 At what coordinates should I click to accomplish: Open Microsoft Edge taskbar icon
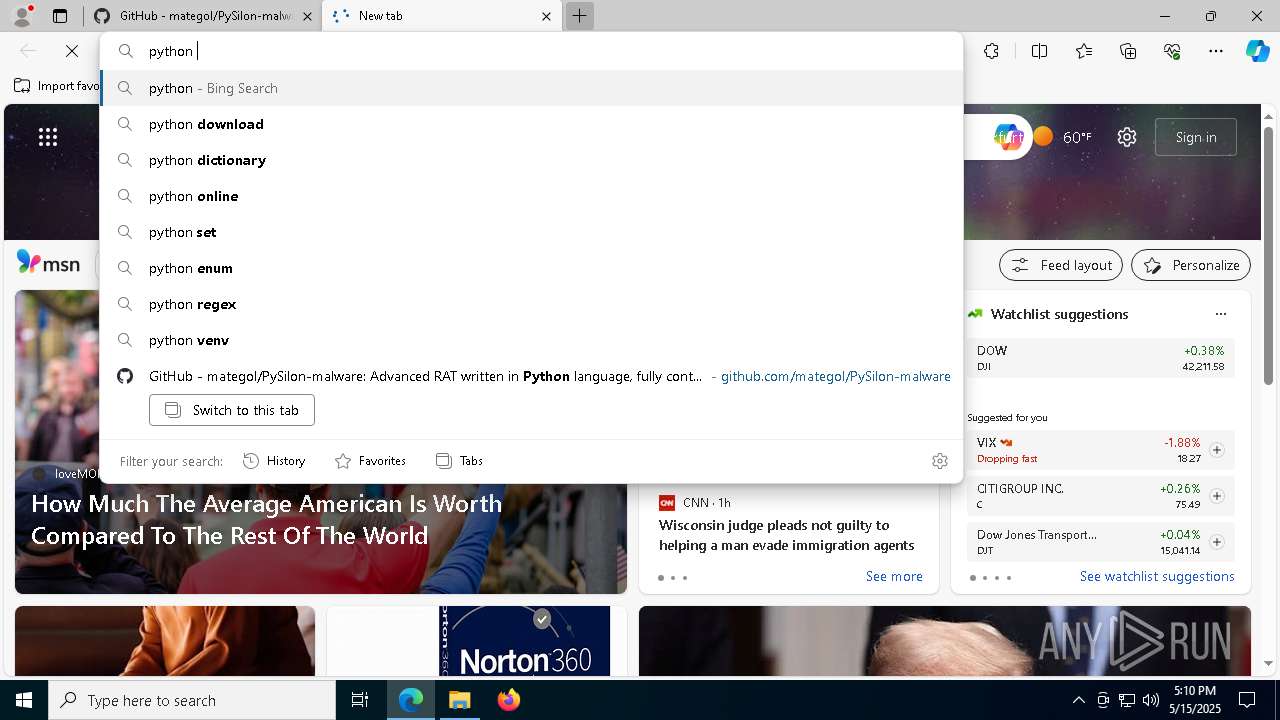[411, 700]
